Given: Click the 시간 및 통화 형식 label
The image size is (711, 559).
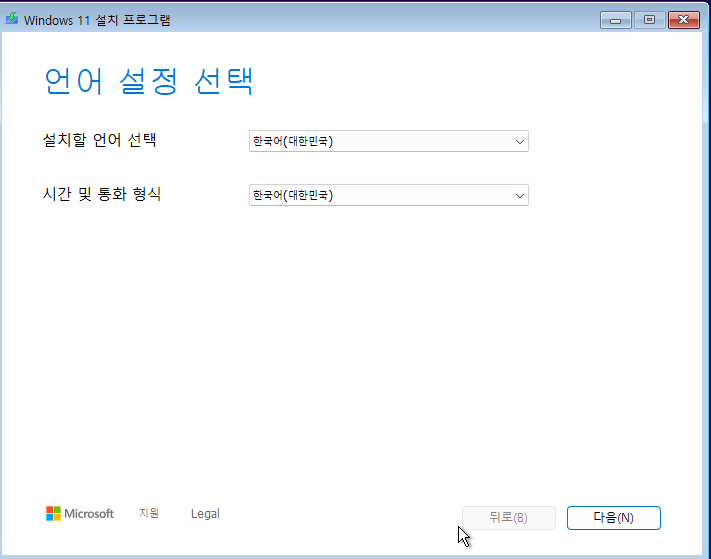Looking at the screenshot, I should click(102, 194).
